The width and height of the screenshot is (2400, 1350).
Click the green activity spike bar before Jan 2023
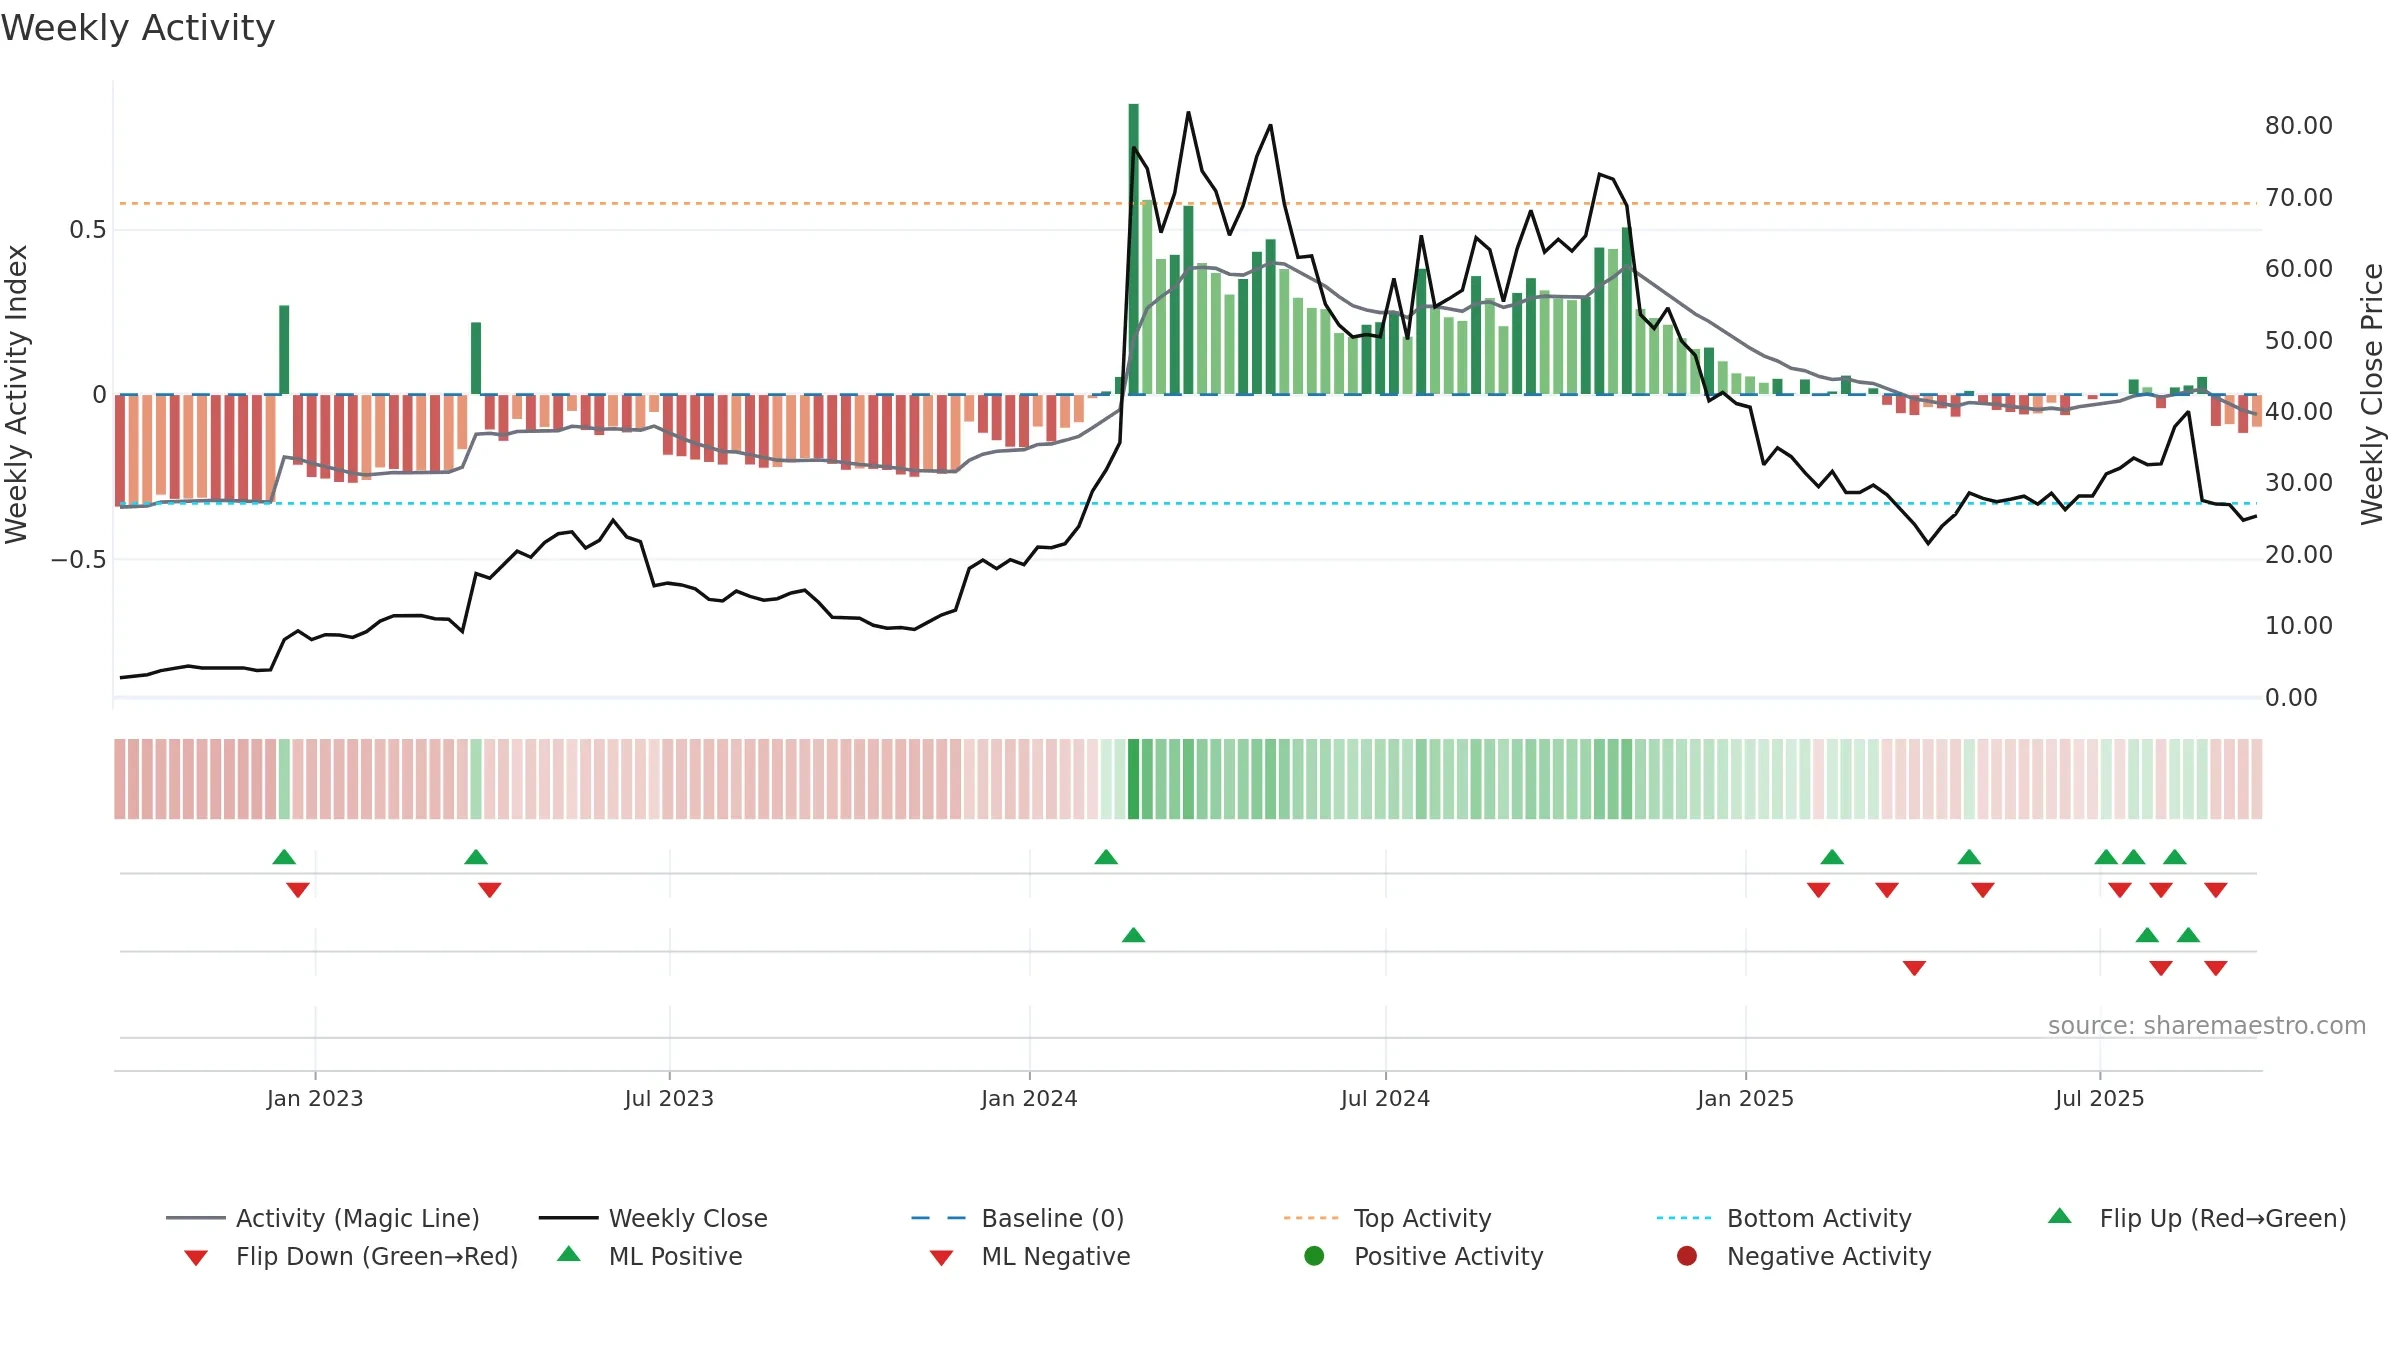coord(284,350)
